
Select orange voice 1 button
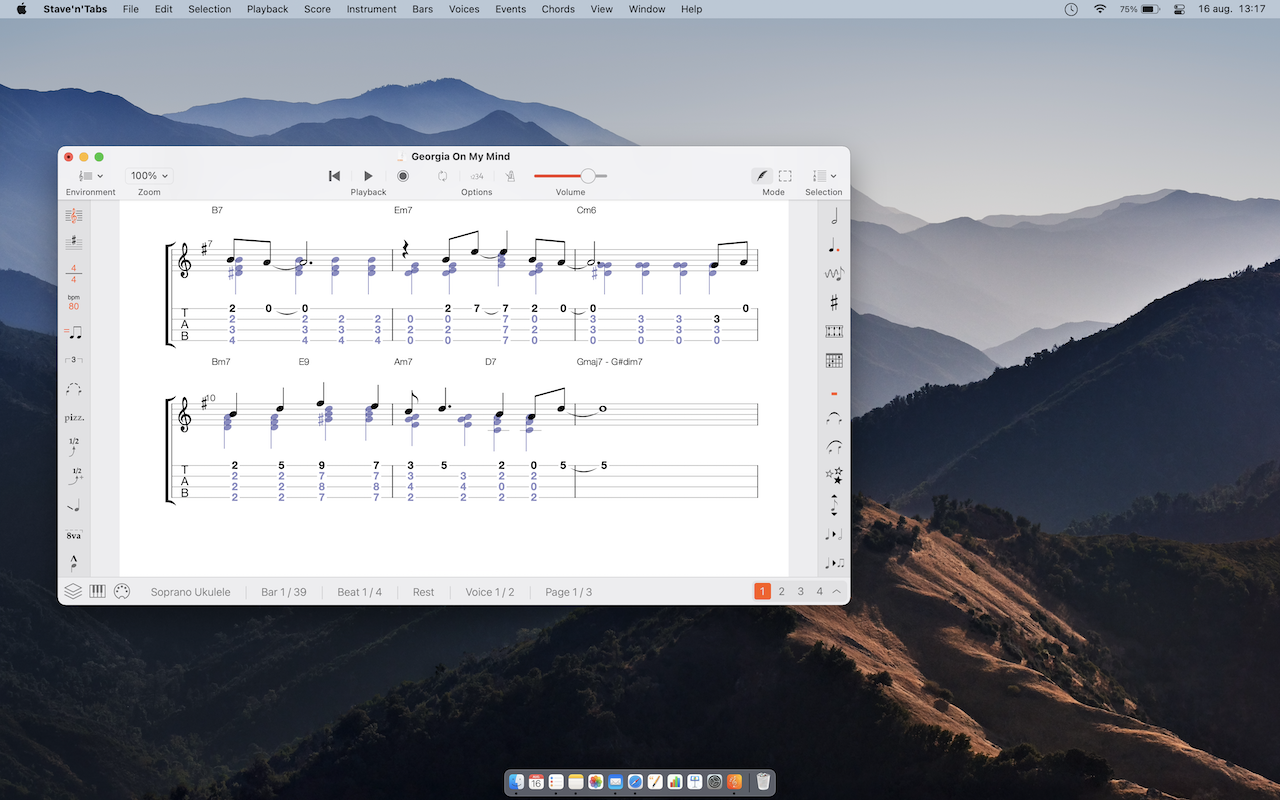click(x=762, y=592)
